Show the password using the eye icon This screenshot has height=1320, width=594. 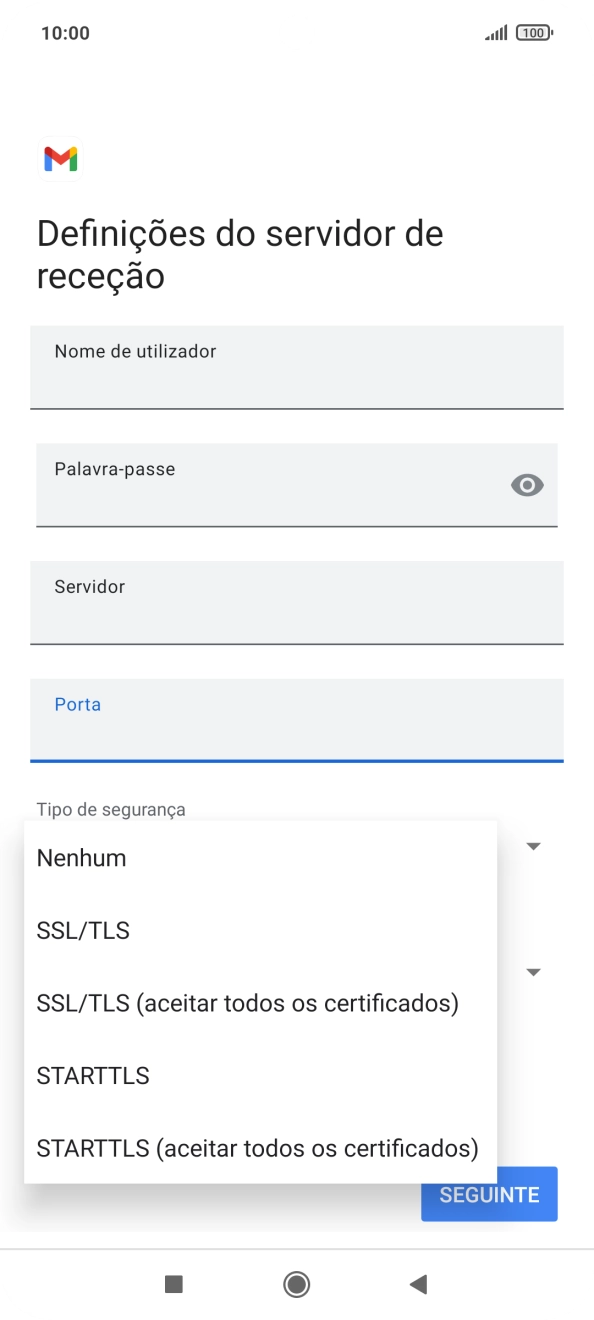[527, 484]
